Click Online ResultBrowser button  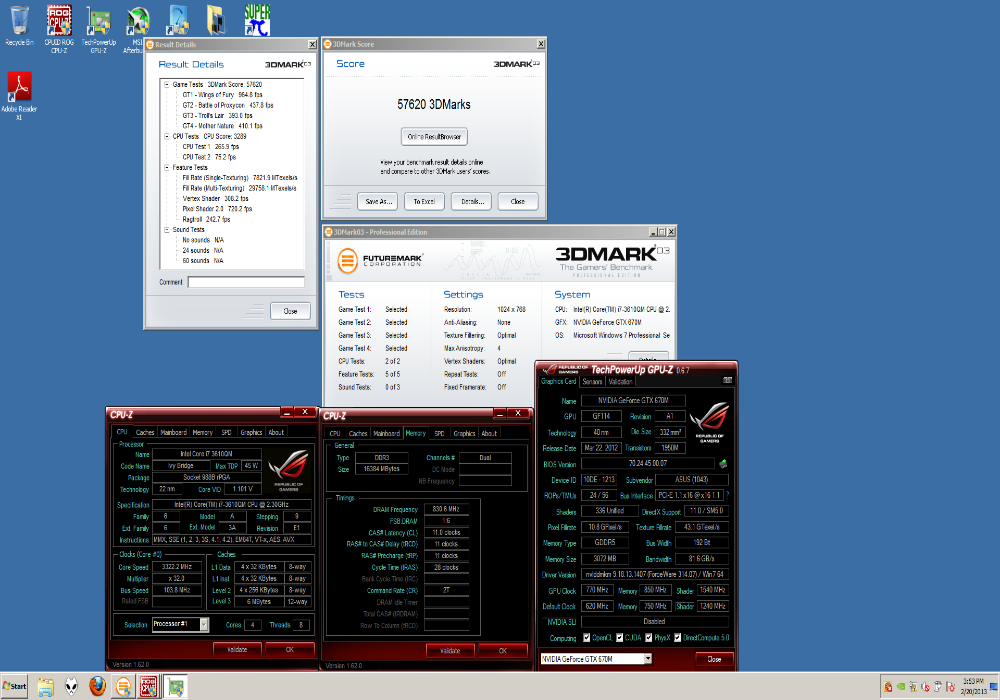click(434, 136)
